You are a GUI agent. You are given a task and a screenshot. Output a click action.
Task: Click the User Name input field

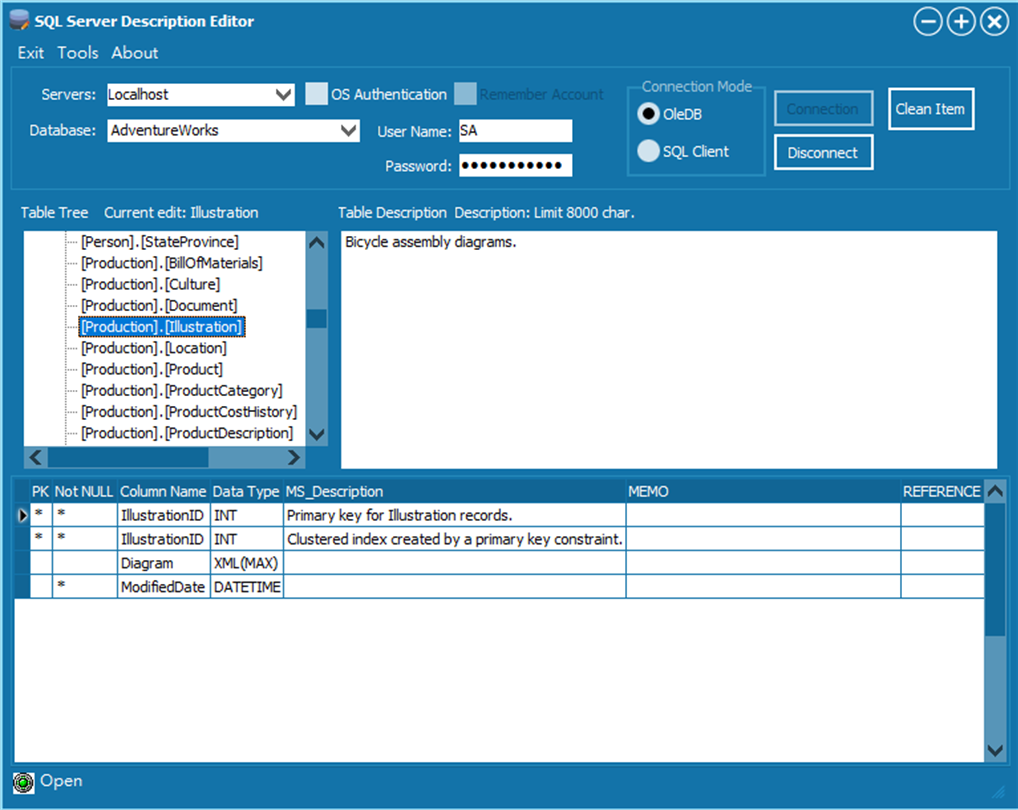click(515, 130)
